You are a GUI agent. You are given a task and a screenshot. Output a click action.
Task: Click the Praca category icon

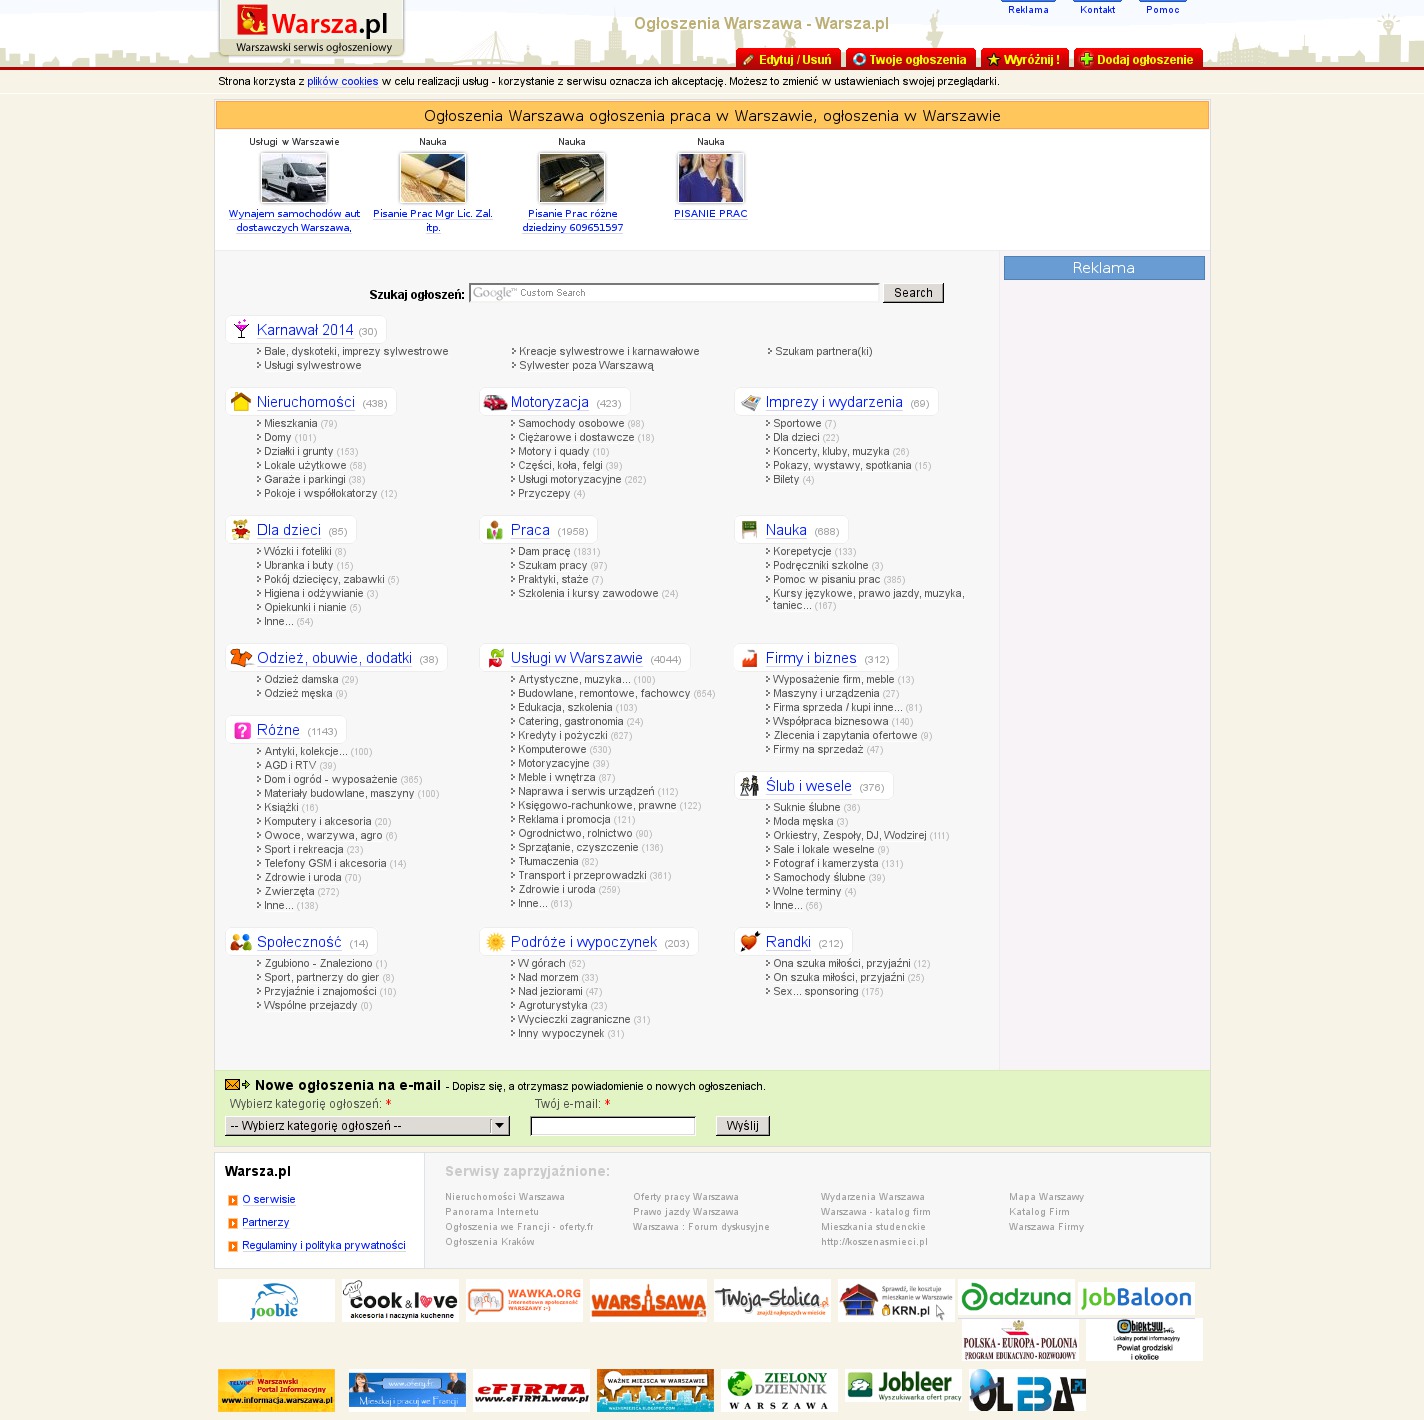click(495, 529)
